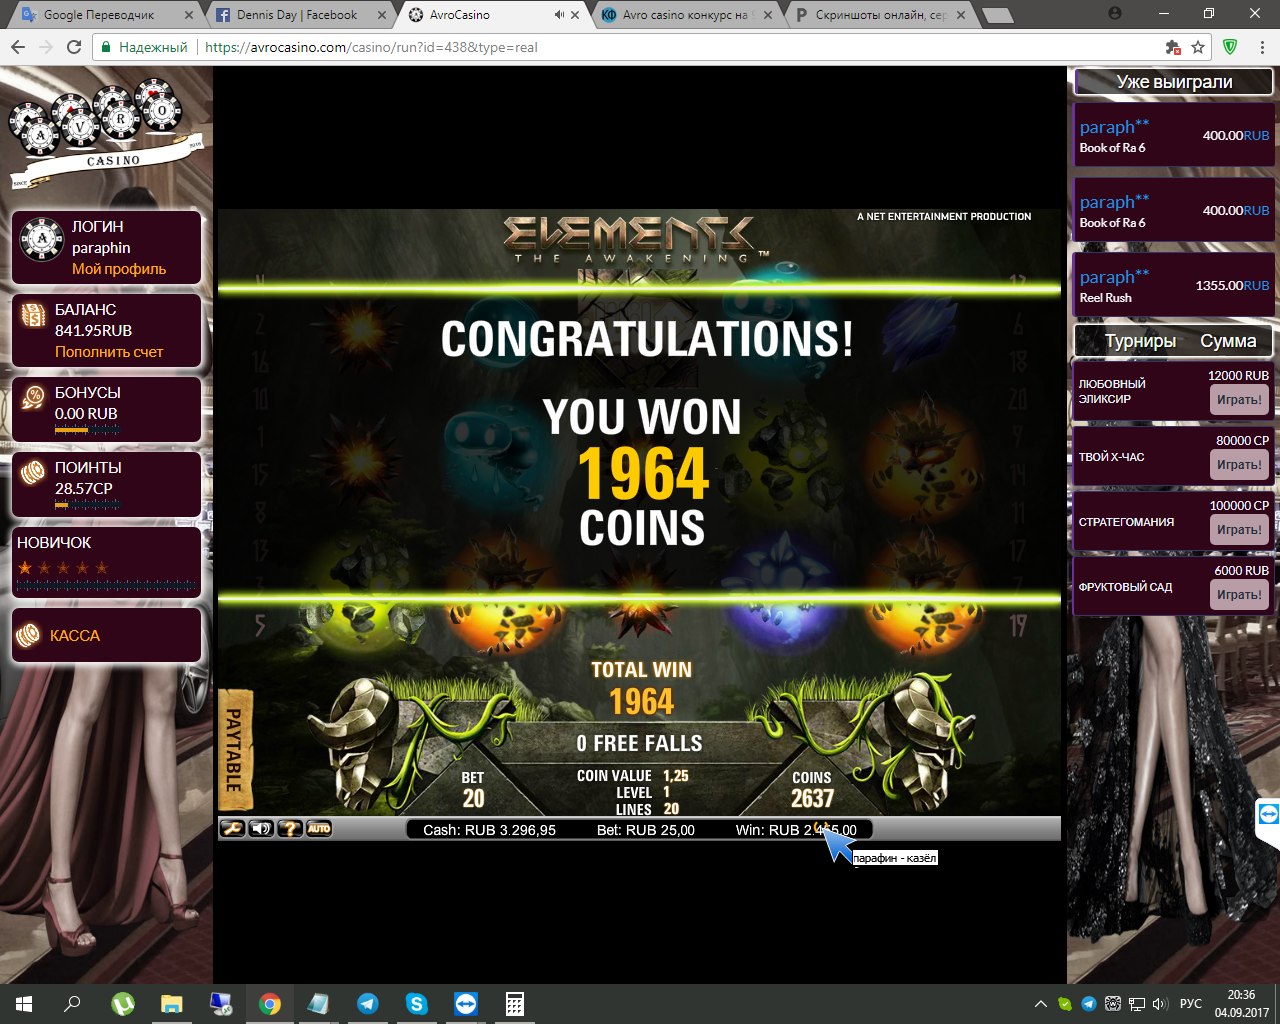Open the game settings wrench icon
This screenshot has width=1280, height=1024.
[x=232, y=828]
